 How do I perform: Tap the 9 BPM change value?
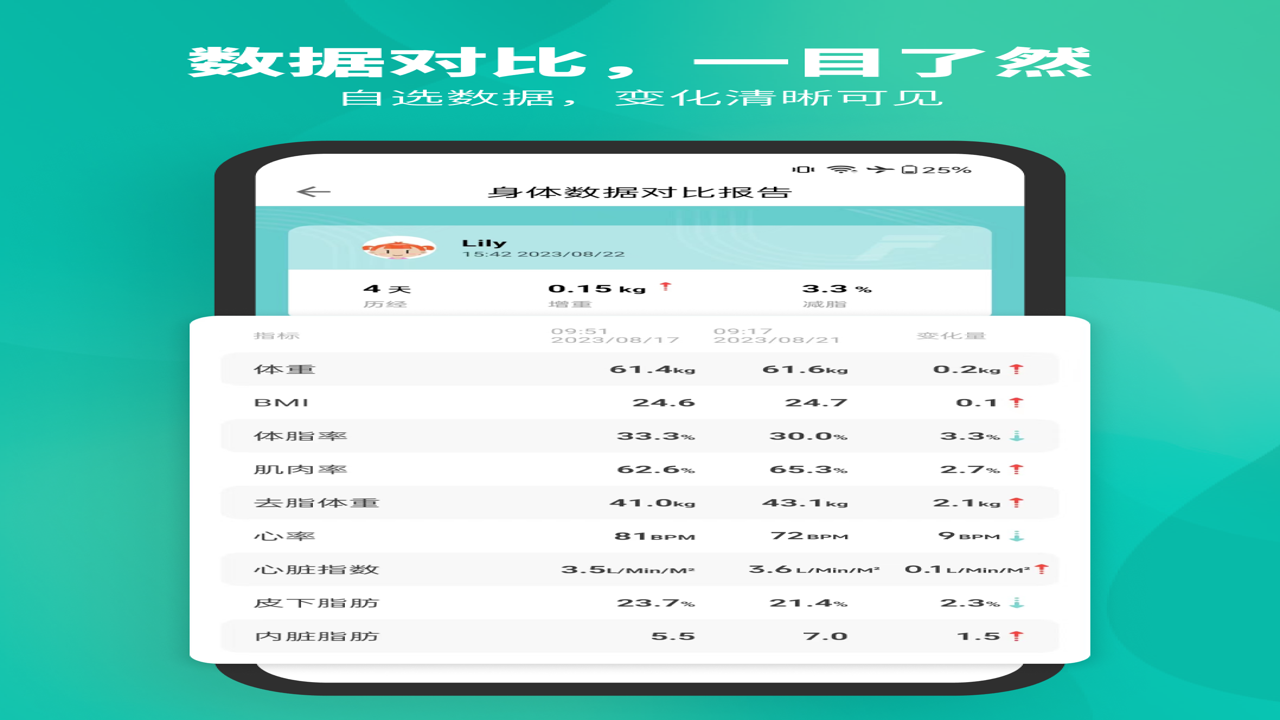pyautogui.click(x=969, y=536)
